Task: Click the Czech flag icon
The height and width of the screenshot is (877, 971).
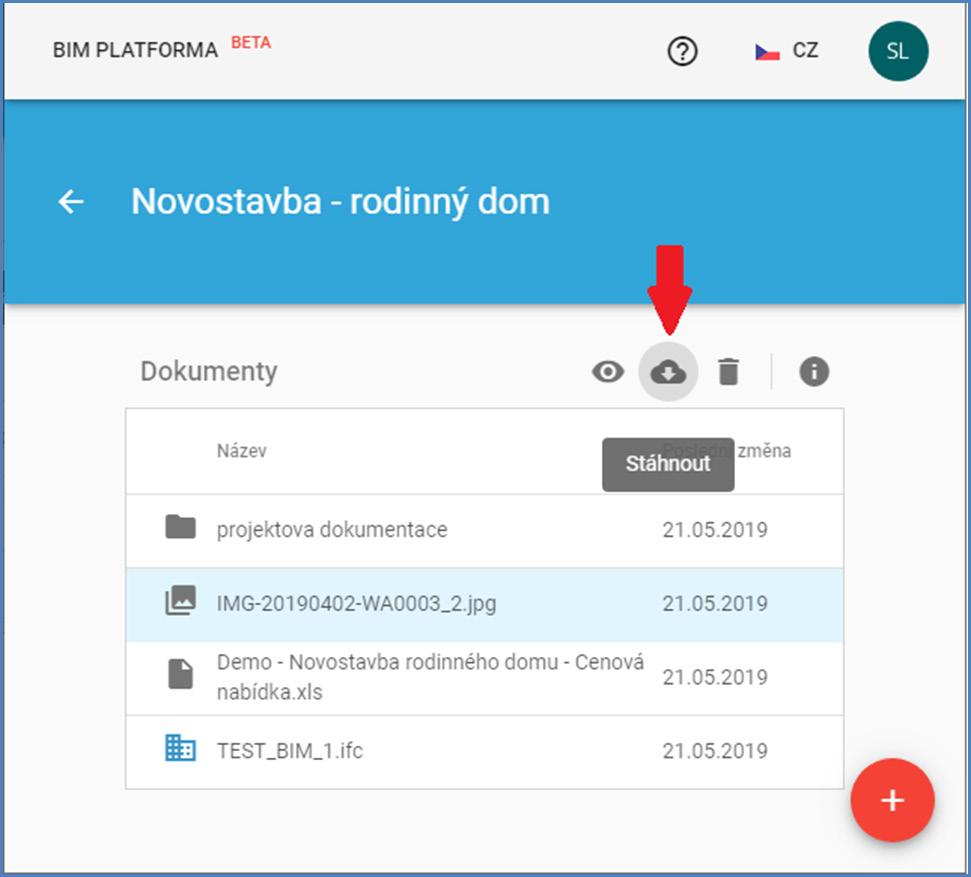Action: (767, 52)
